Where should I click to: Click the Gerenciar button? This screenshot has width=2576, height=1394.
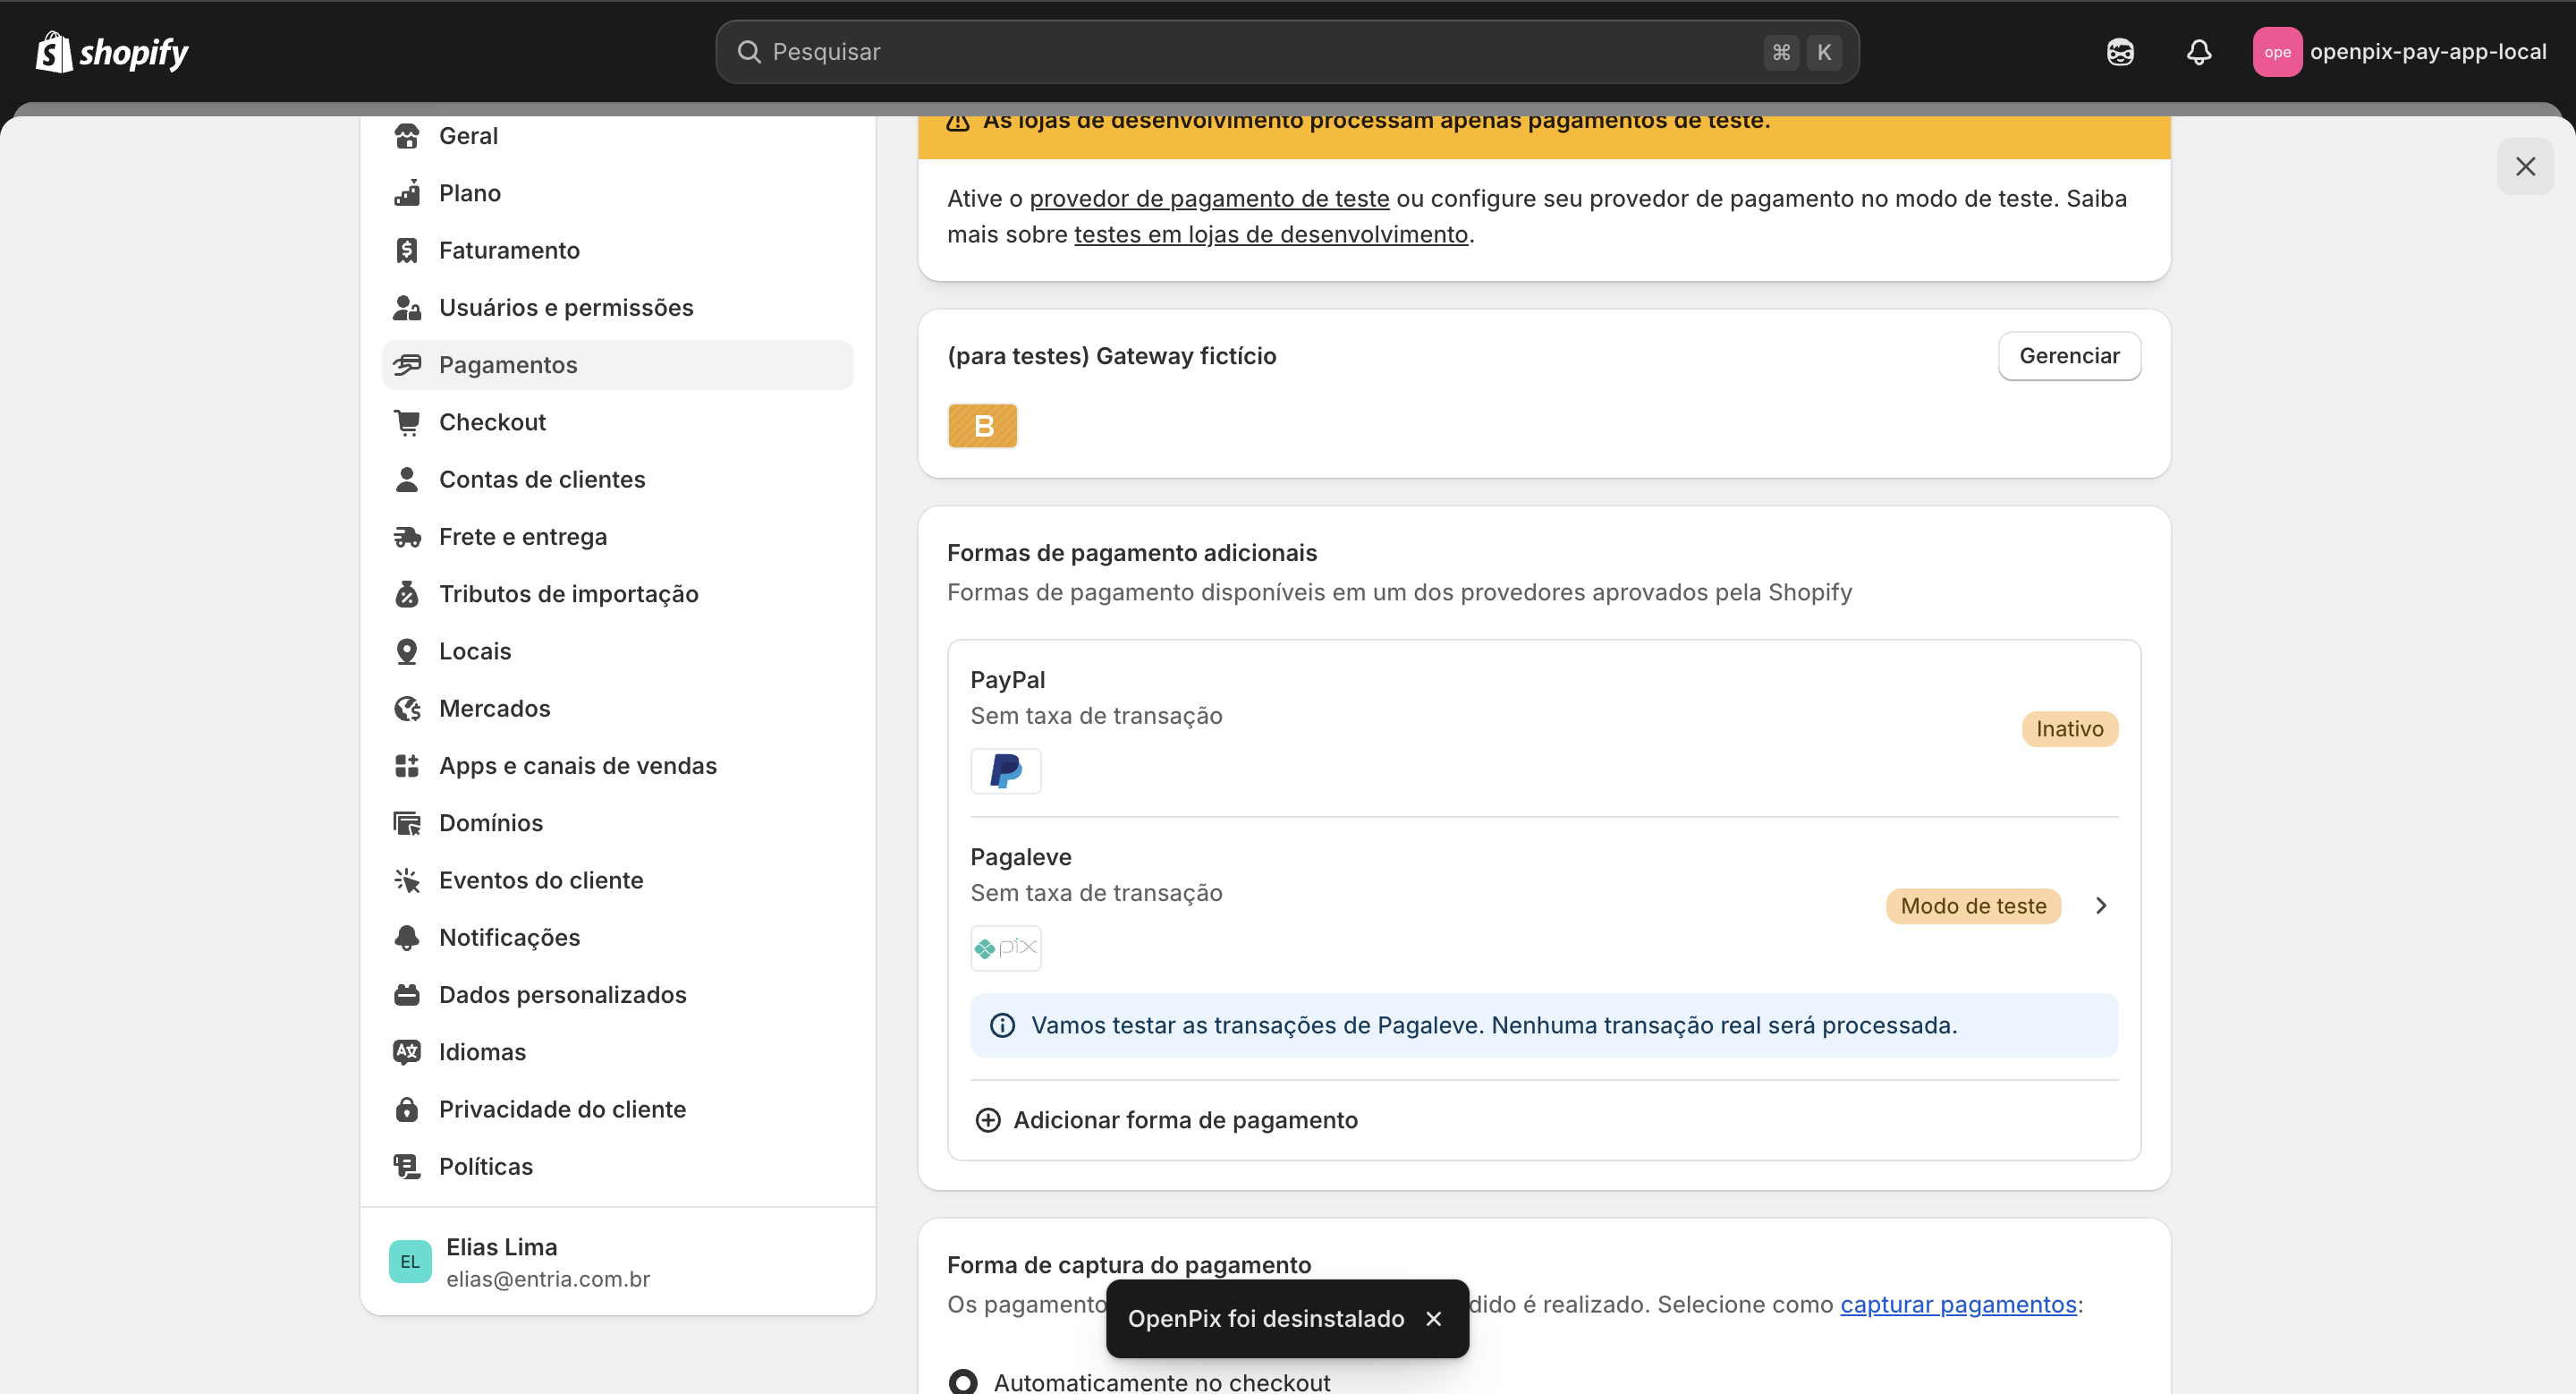pos(2069,355)
